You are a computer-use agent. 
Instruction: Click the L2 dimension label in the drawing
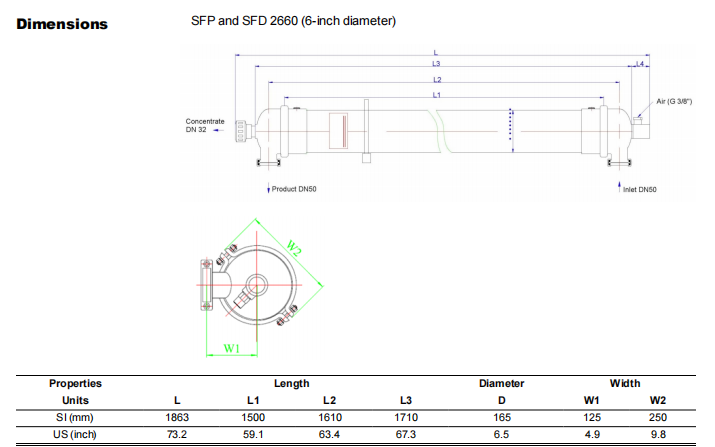437,80
